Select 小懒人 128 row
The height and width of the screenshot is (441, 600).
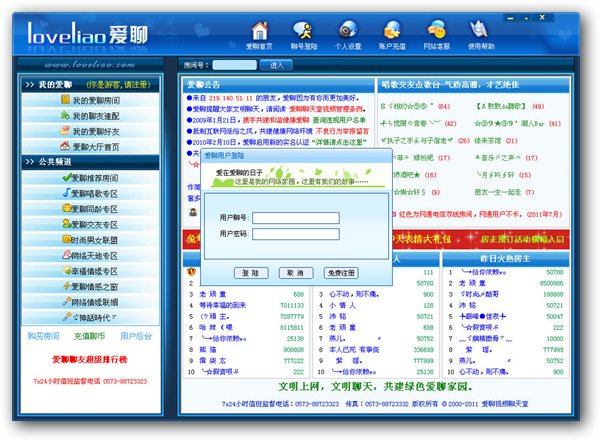pos(377,305)
